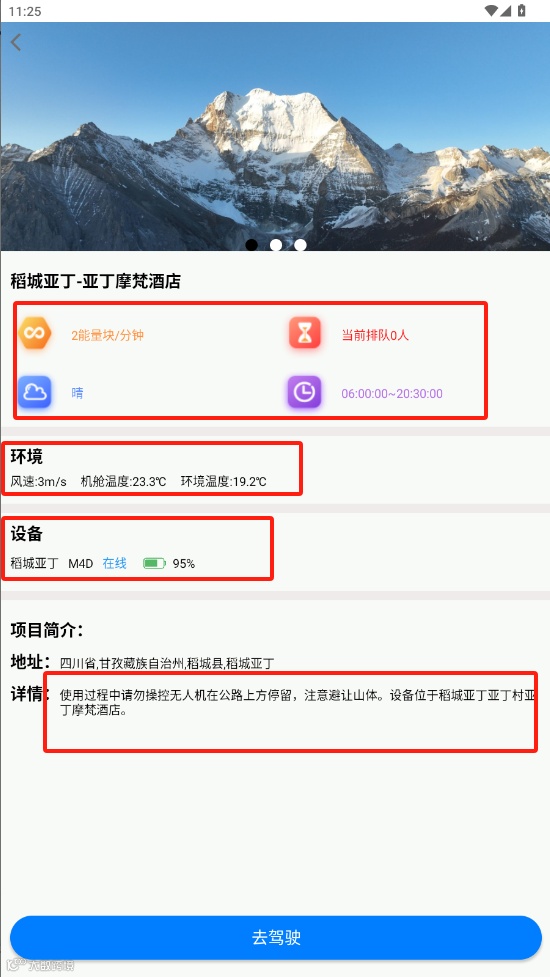Check the Wi-Fi signal icon in status bar

pos(491,11)
